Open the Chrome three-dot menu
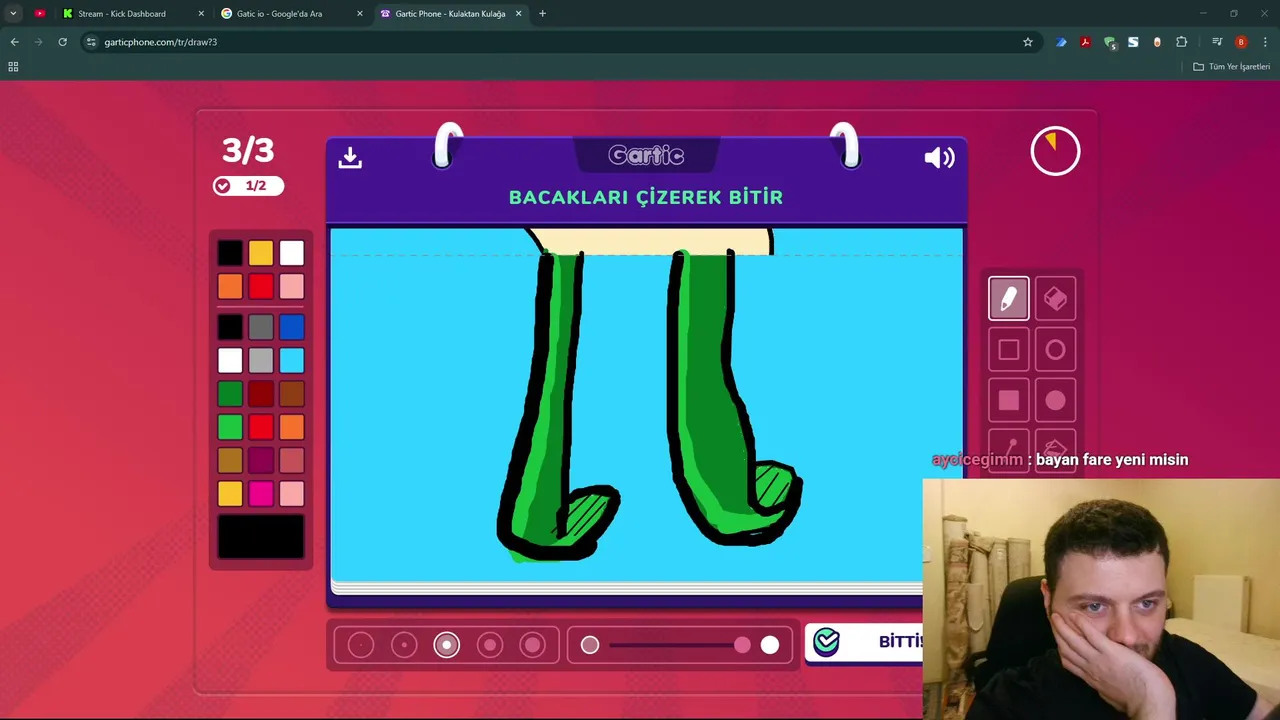The width and height of the screenshot is (1280, 720). 1265,42
